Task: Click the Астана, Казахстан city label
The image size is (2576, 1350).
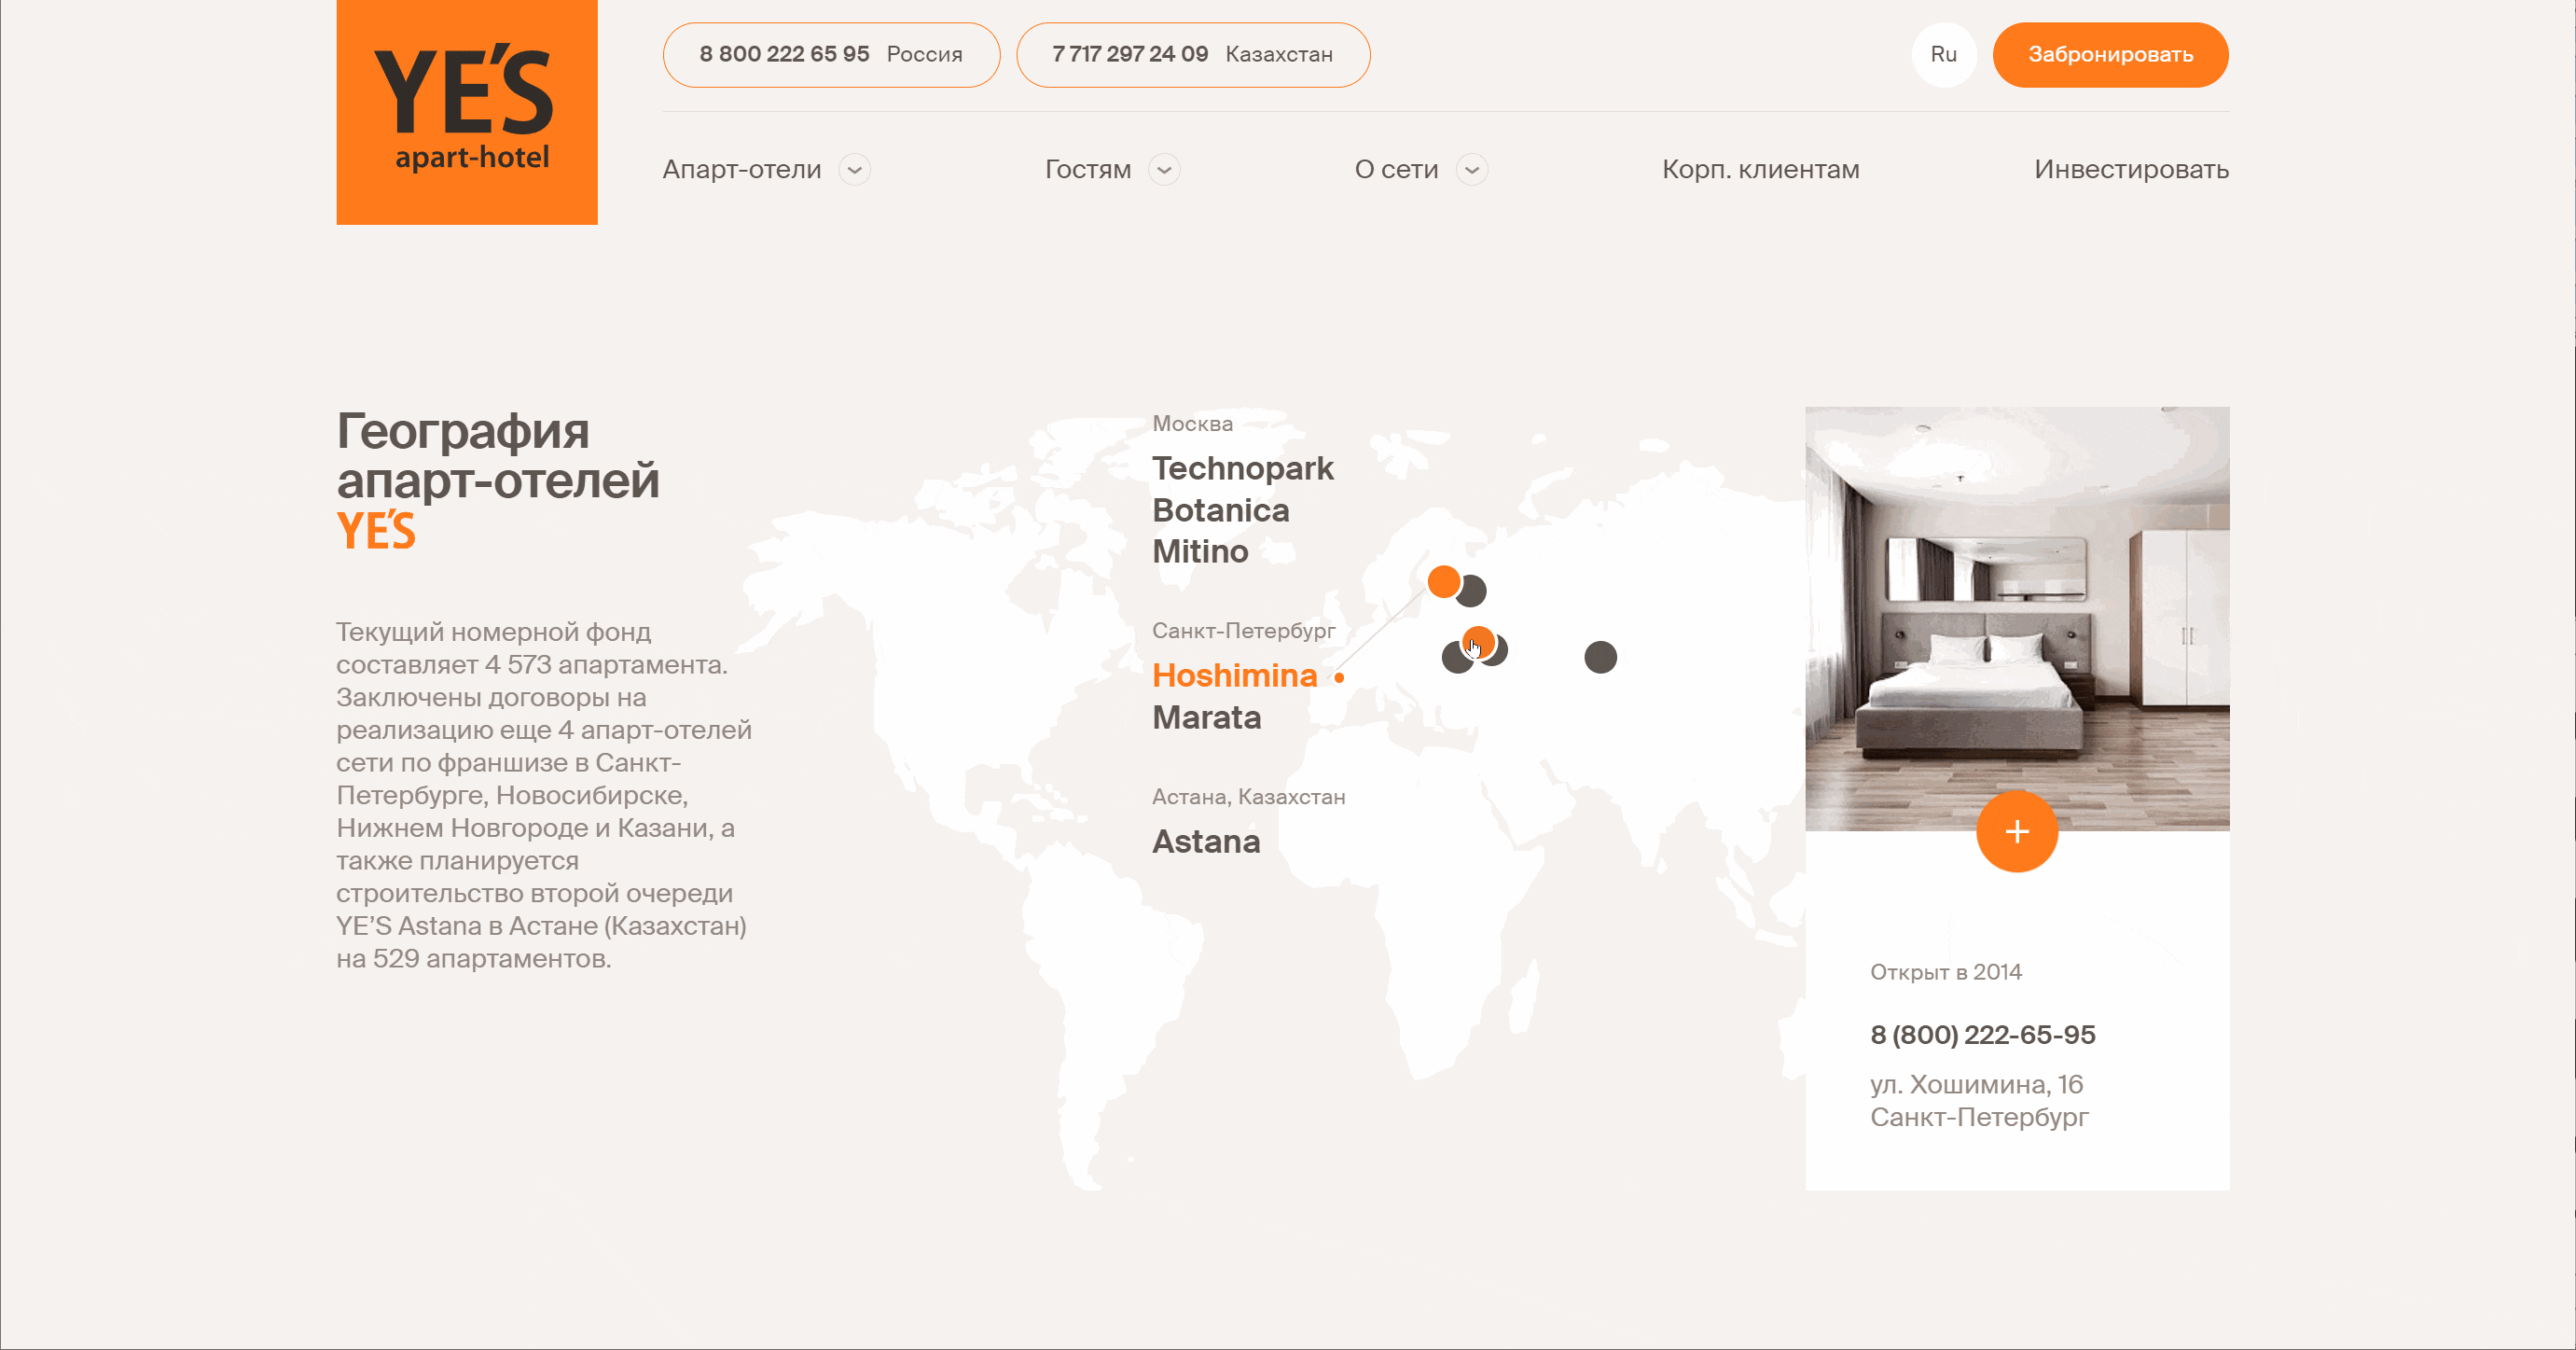Action: click(x=1249, y=797)
